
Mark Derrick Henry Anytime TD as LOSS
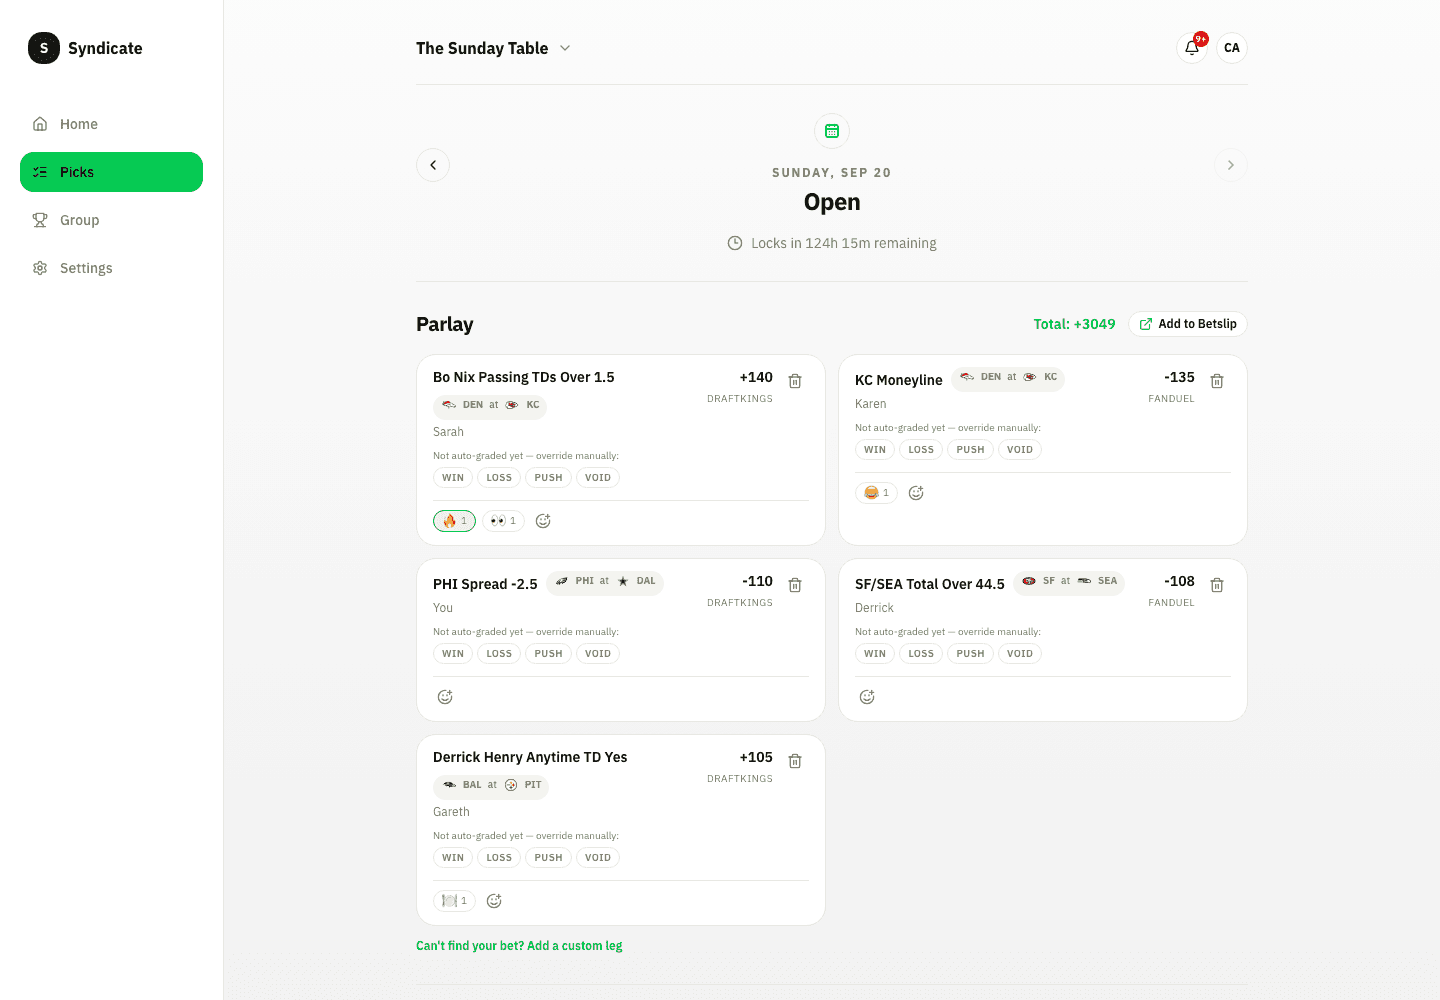pos(499,858)
